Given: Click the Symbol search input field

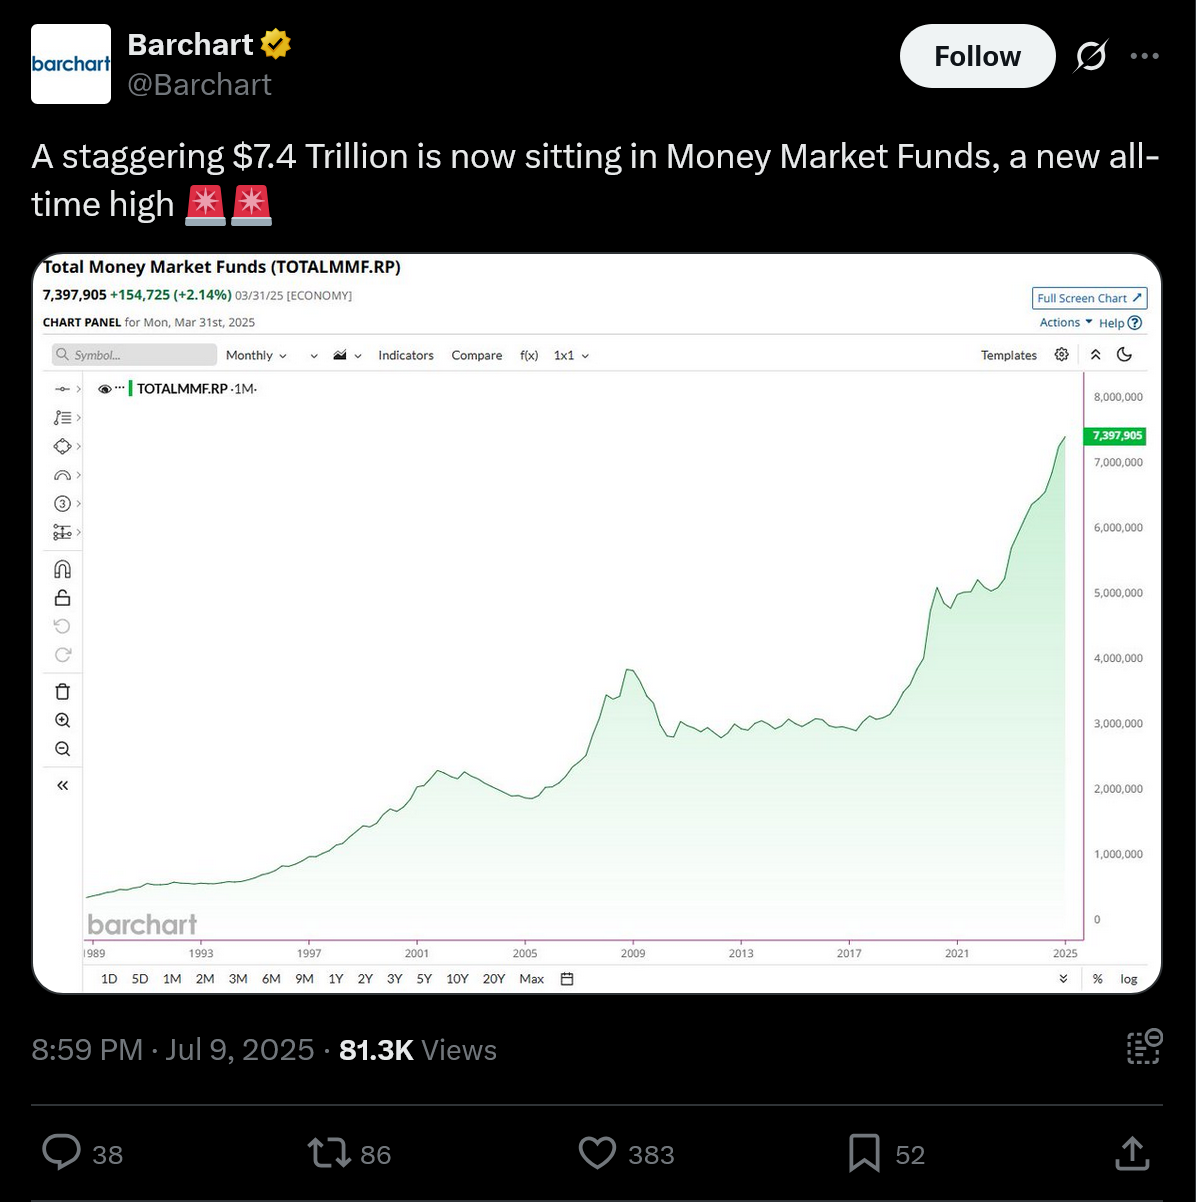Looking at the screenshot, I should (134, 355).
